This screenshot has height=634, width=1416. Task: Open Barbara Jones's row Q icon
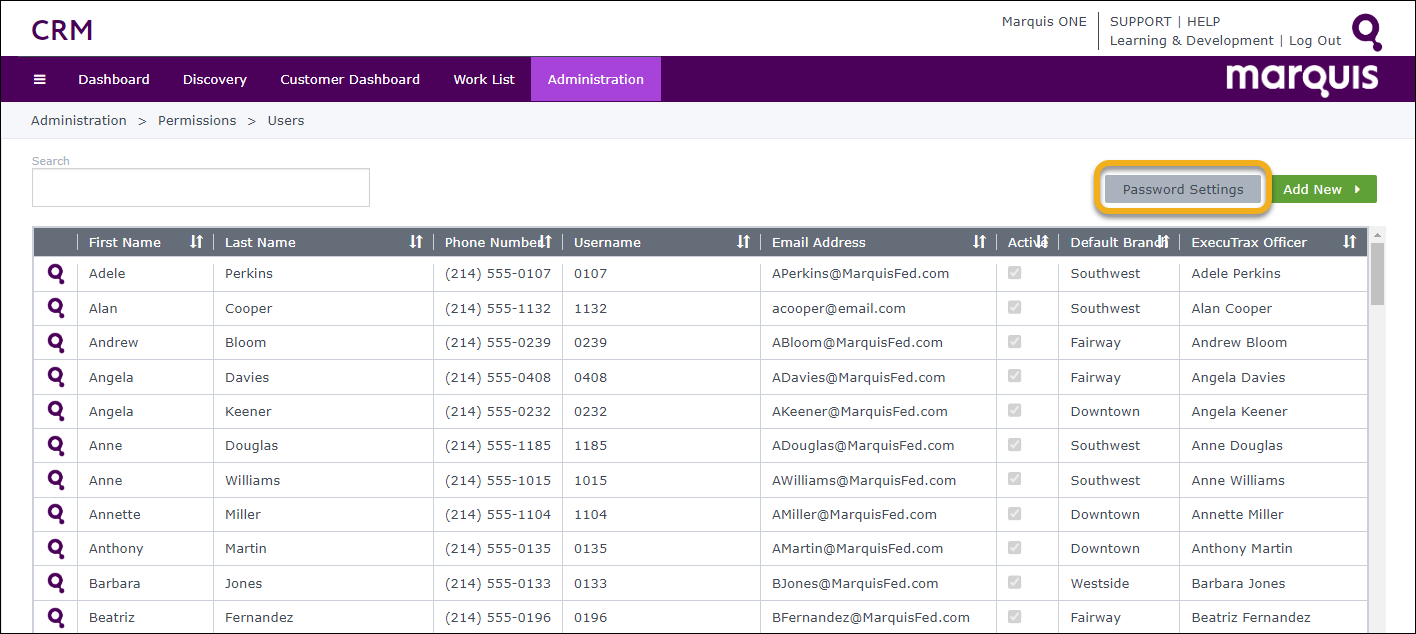click(x=56, y=583)
